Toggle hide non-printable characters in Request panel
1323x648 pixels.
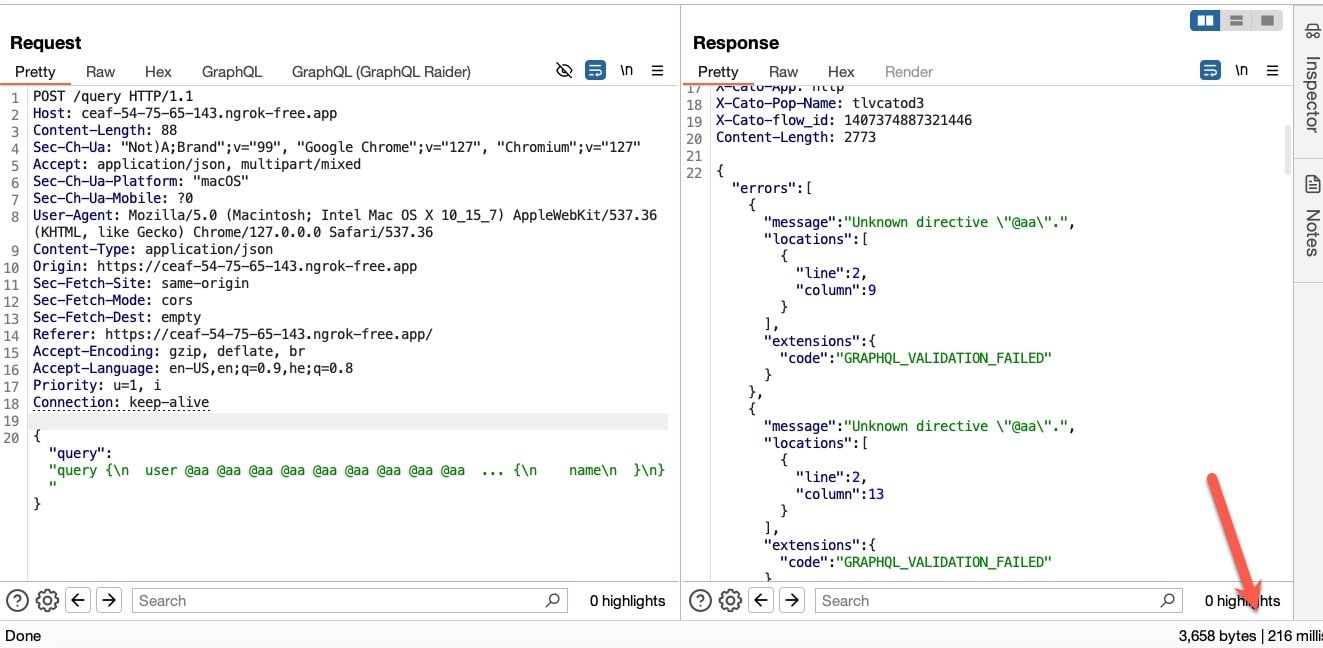[564, 71]
